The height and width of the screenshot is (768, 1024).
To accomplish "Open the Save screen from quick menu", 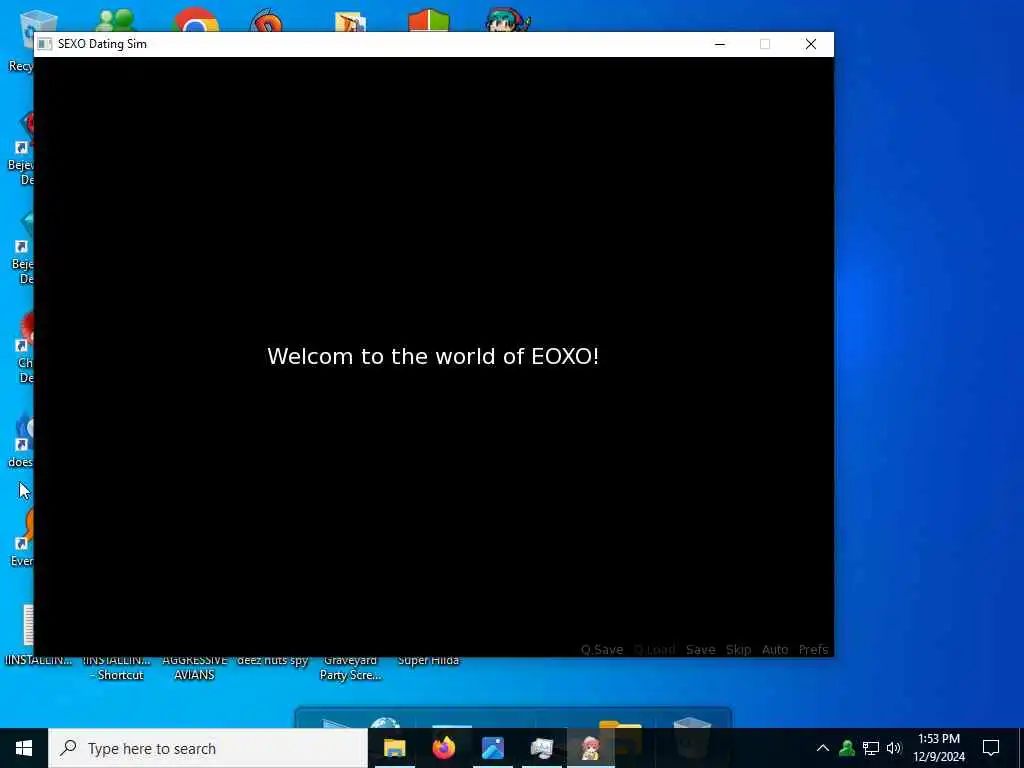I will click(x=701, y=650).
